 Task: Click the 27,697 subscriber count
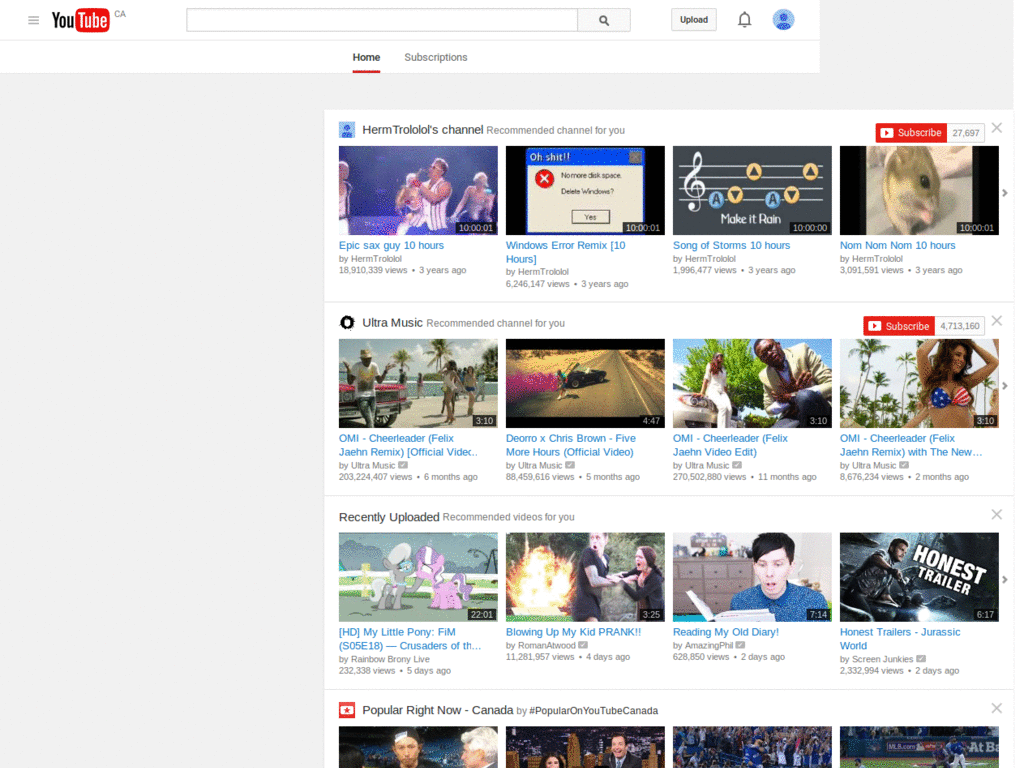[965, 133]
